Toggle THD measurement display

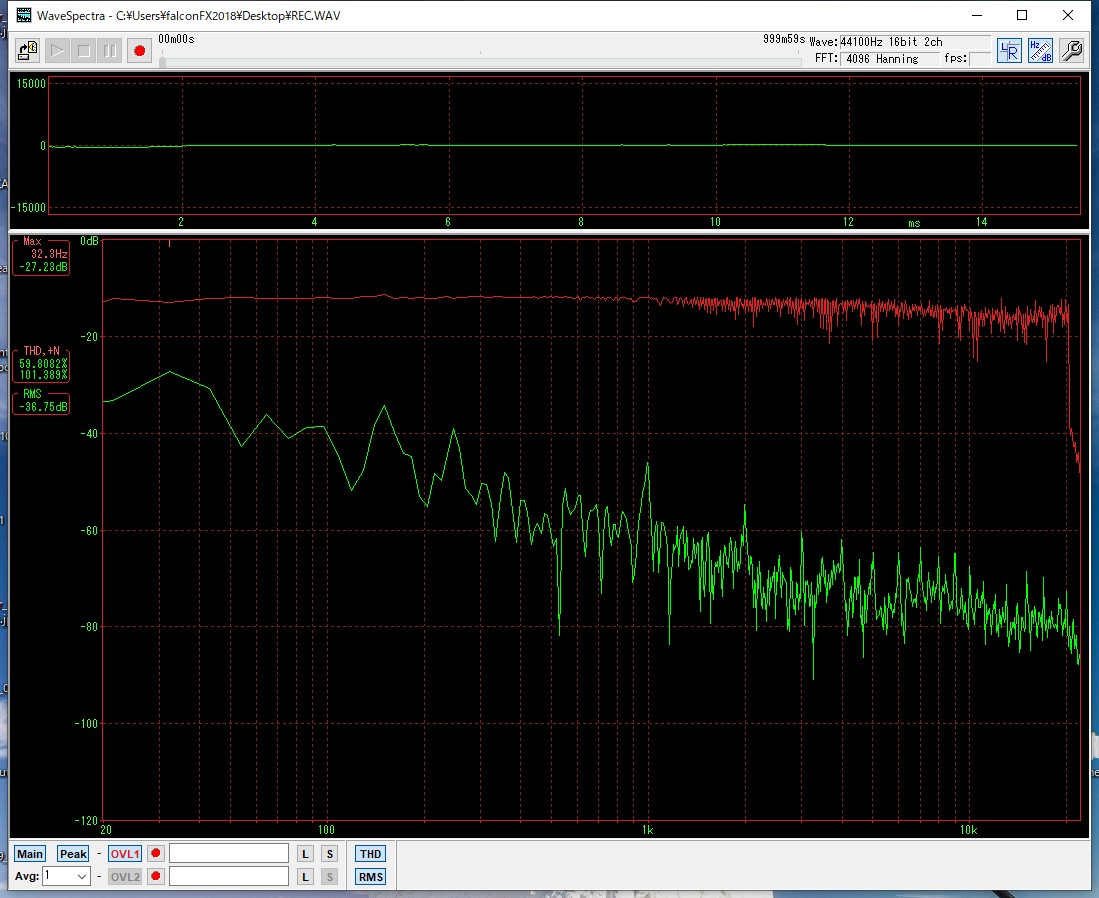click(x=370, y=854)
